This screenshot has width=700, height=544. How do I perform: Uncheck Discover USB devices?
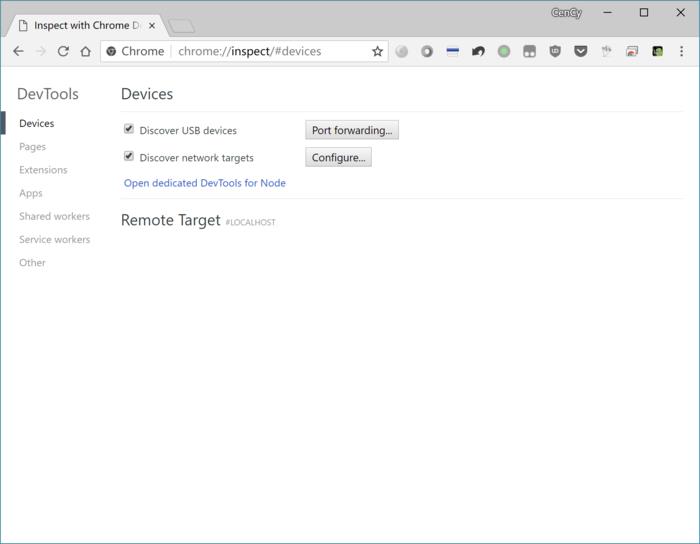129,129
